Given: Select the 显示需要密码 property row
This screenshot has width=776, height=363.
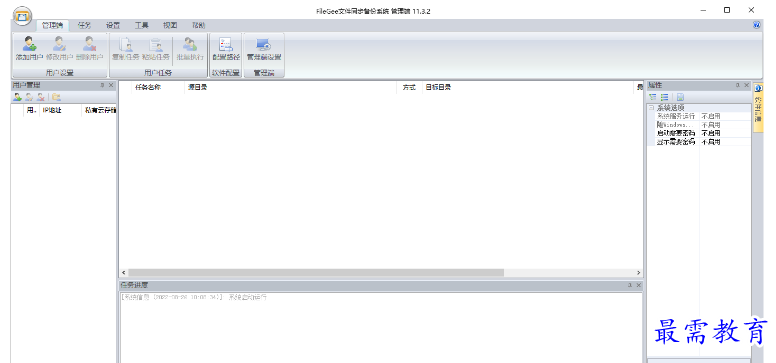Looking at the screenshot, I should click(x=698, y=142).
